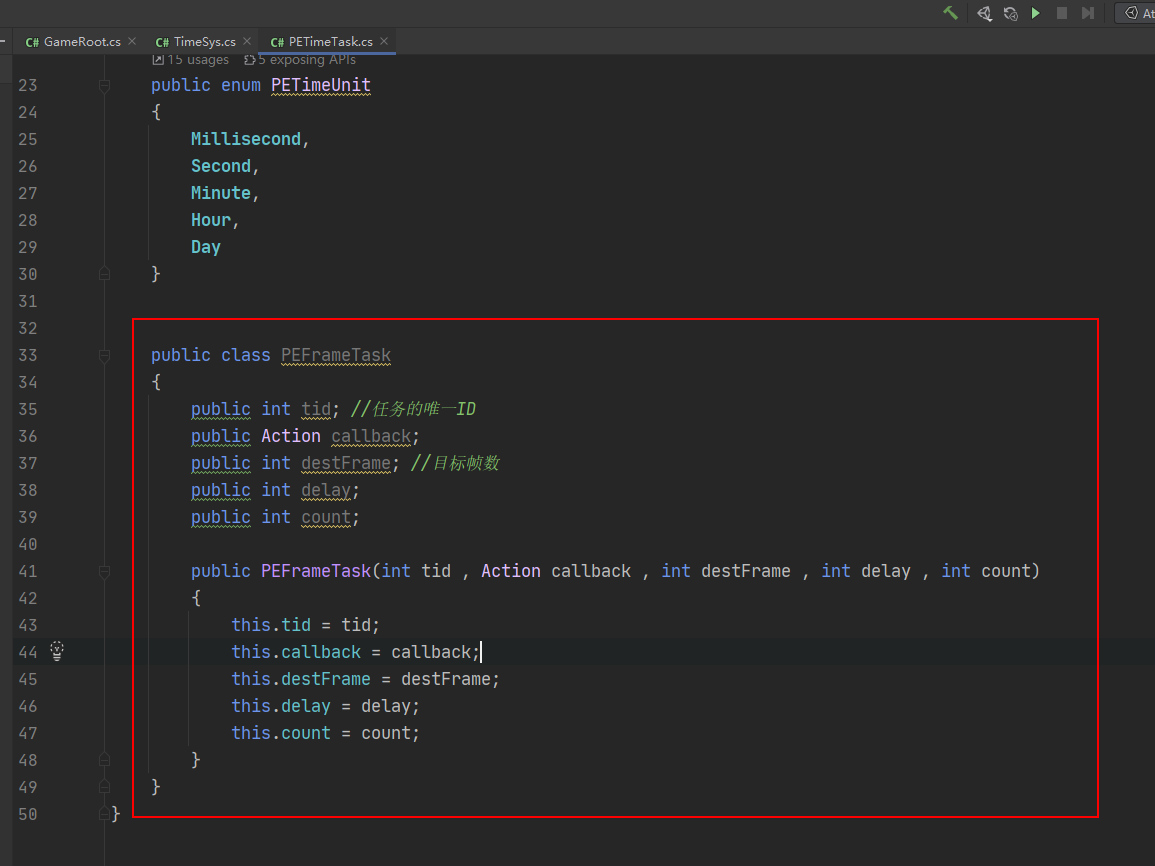Click the grey Step frame button
Viewport: 1155px width, 866px height.
click(1087, 13)
